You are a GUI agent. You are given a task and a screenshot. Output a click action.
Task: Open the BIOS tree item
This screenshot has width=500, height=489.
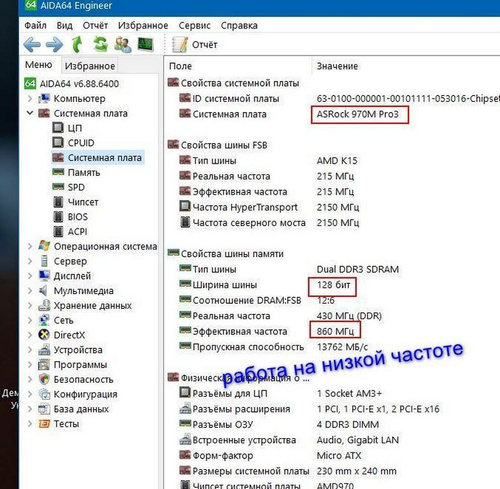pos(78,217)
